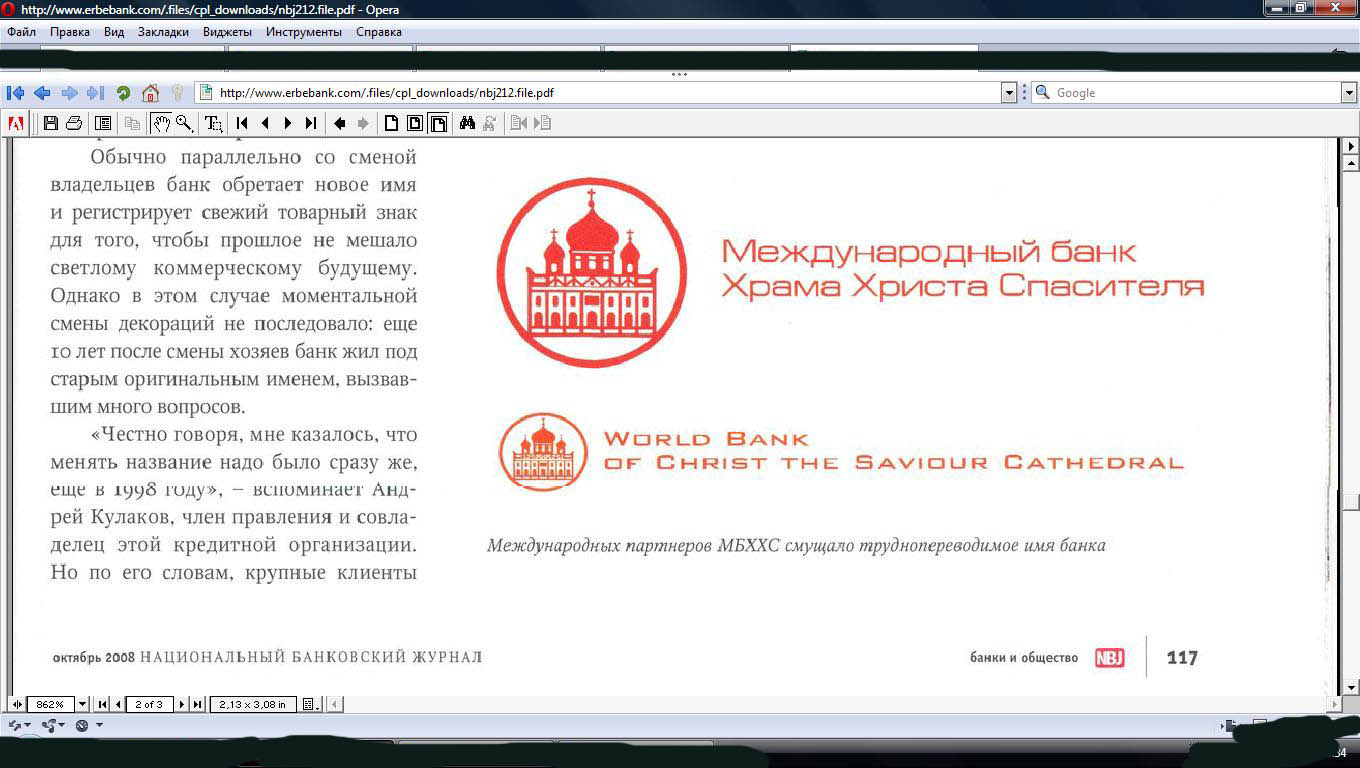This screenshot has height=768, width=1360.
Task: Open the Справка menu
Action: pos(379,32)
